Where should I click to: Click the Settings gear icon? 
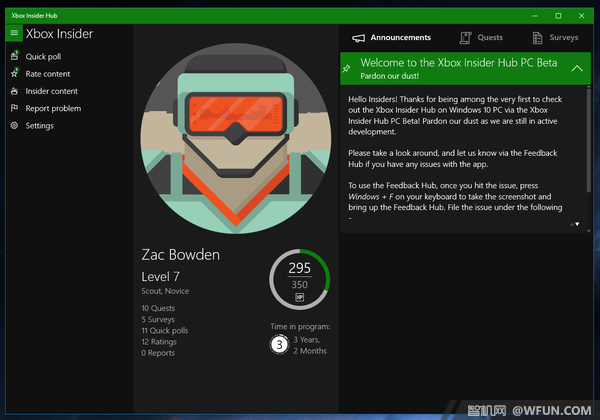click(x=15, y=125)
